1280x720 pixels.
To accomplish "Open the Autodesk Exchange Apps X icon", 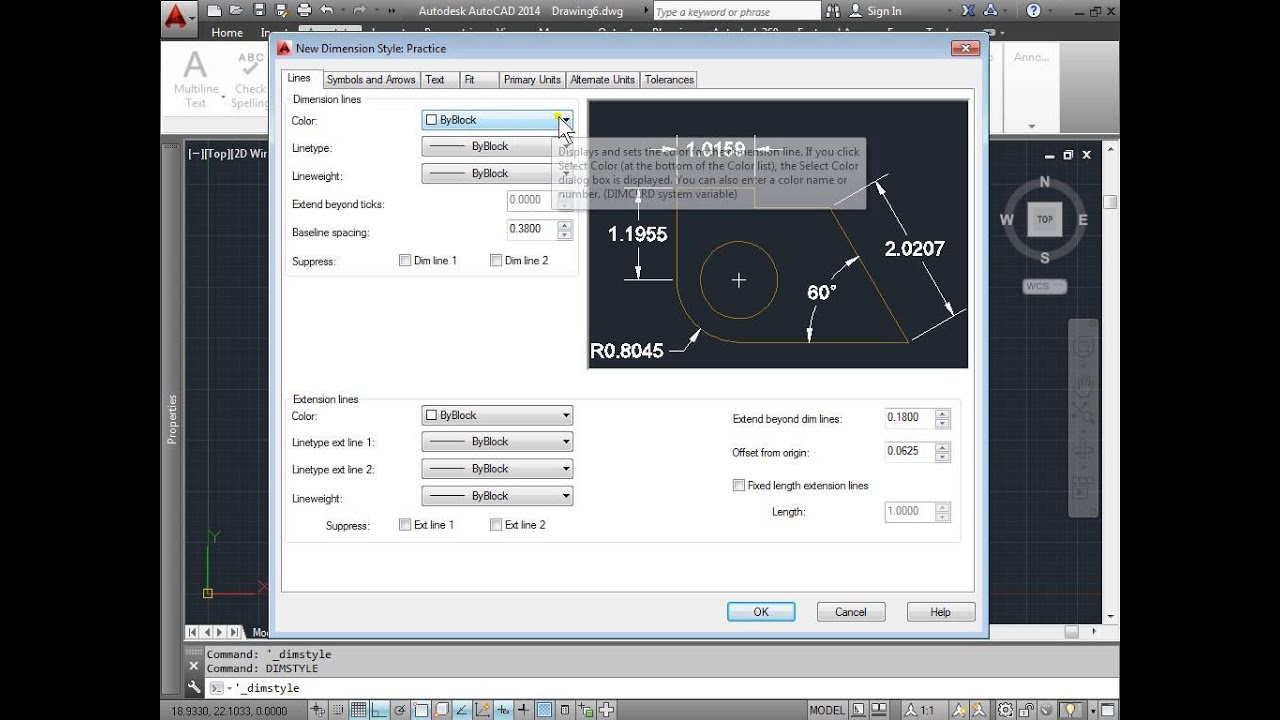I will point(967,11).
